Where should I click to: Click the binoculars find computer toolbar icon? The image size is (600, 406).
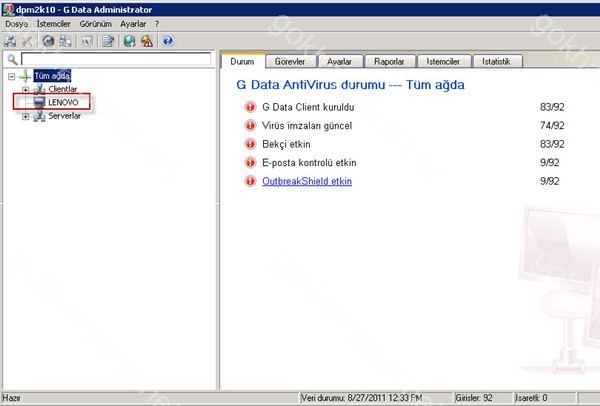click(x=11, y=41)
